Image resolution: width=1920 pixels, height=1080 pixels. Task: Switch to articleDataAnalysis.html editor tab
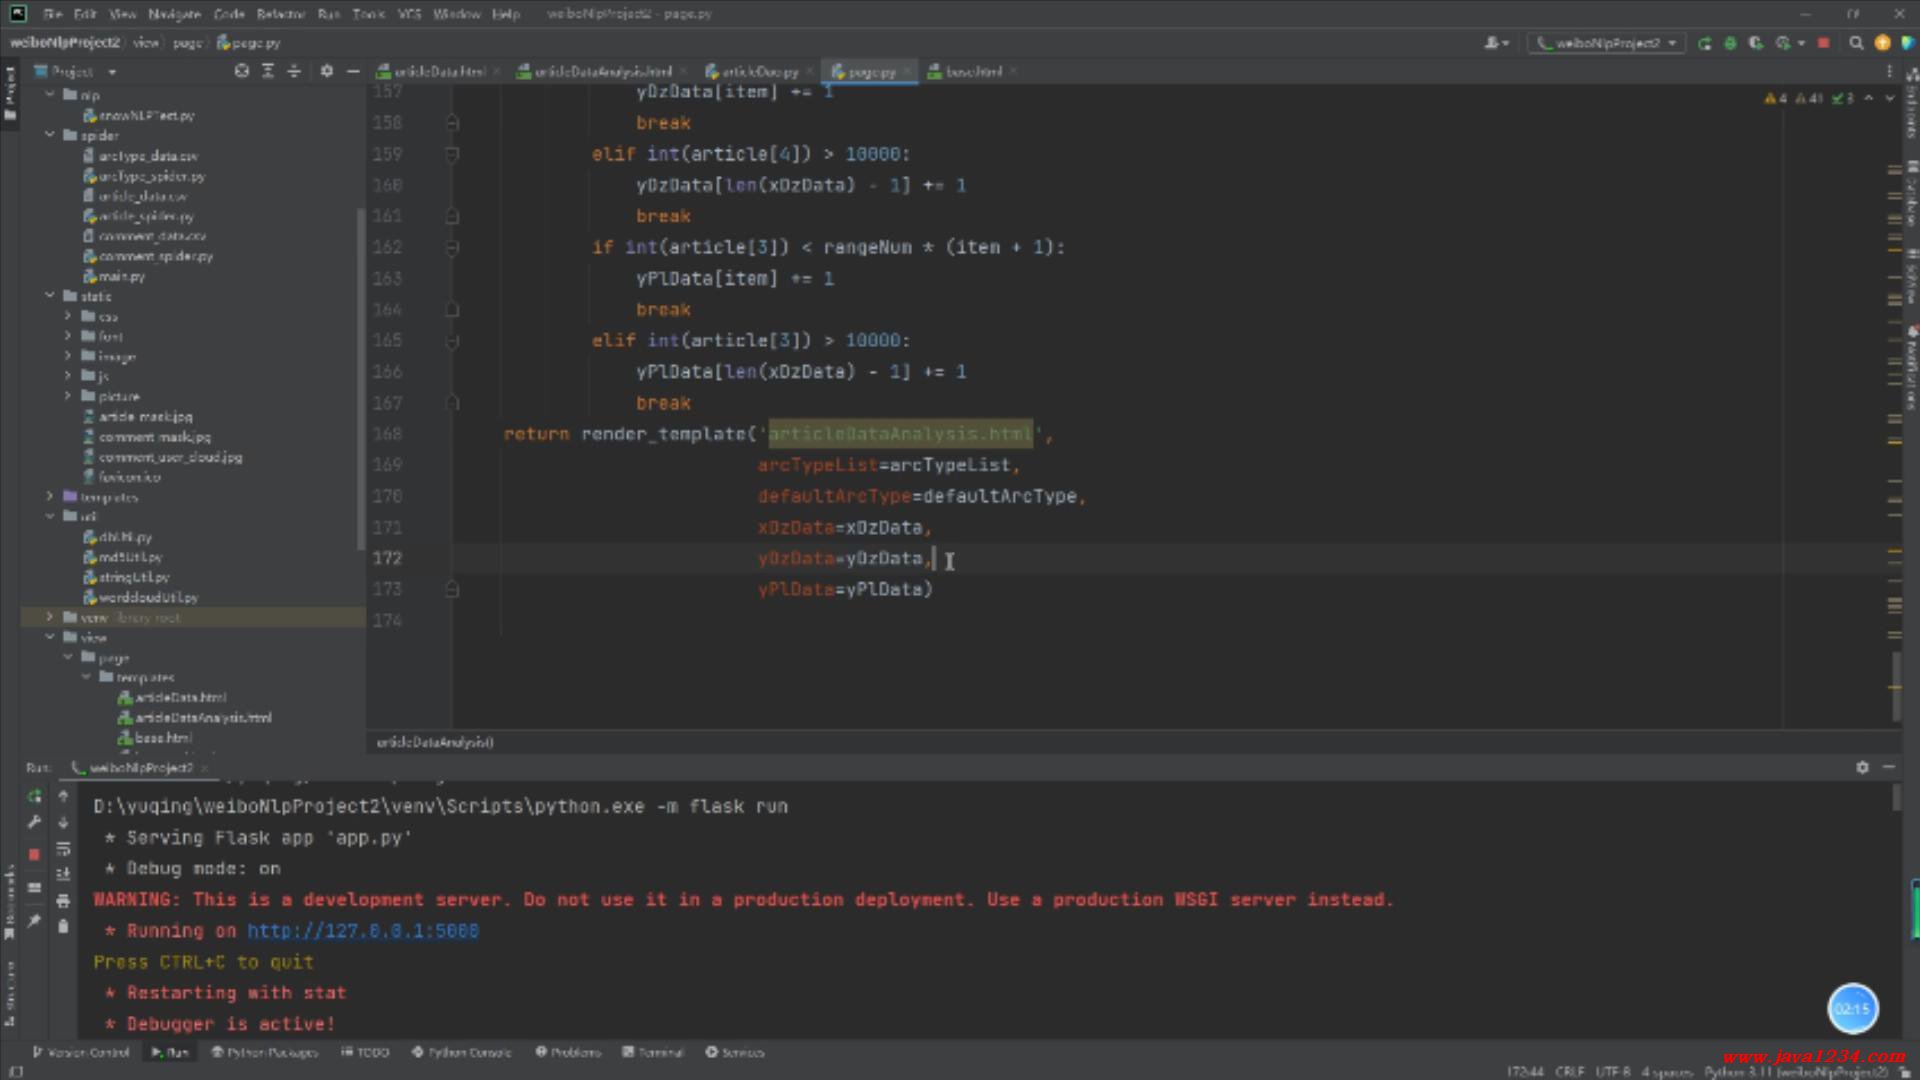pos(601,72)
